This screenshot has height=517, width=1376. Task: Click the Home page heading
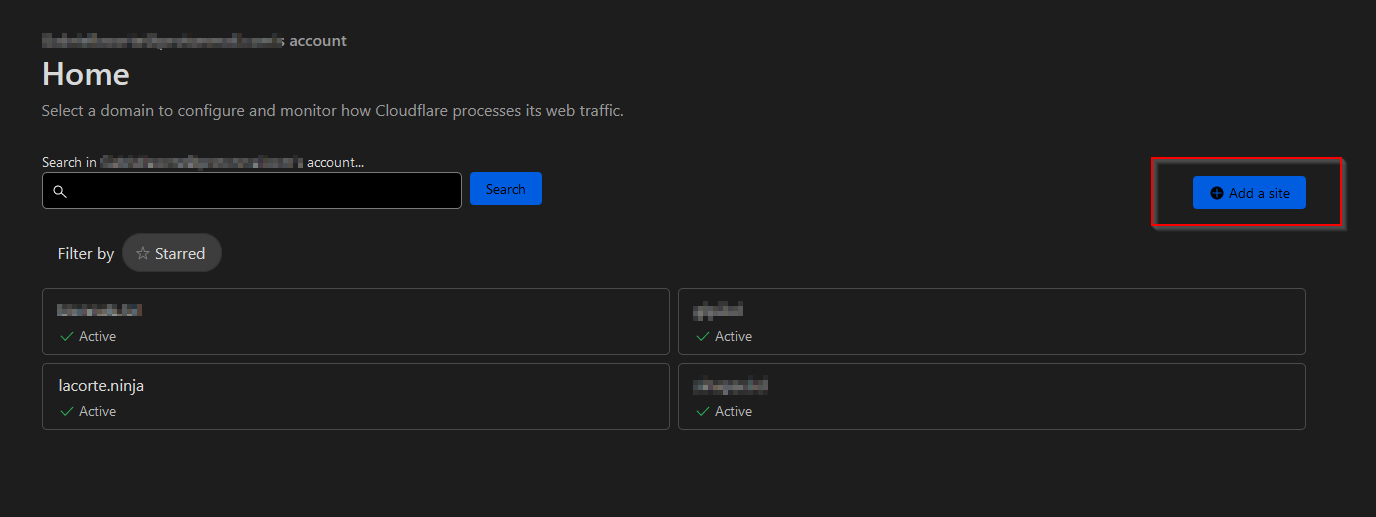(x=86, y=75)
